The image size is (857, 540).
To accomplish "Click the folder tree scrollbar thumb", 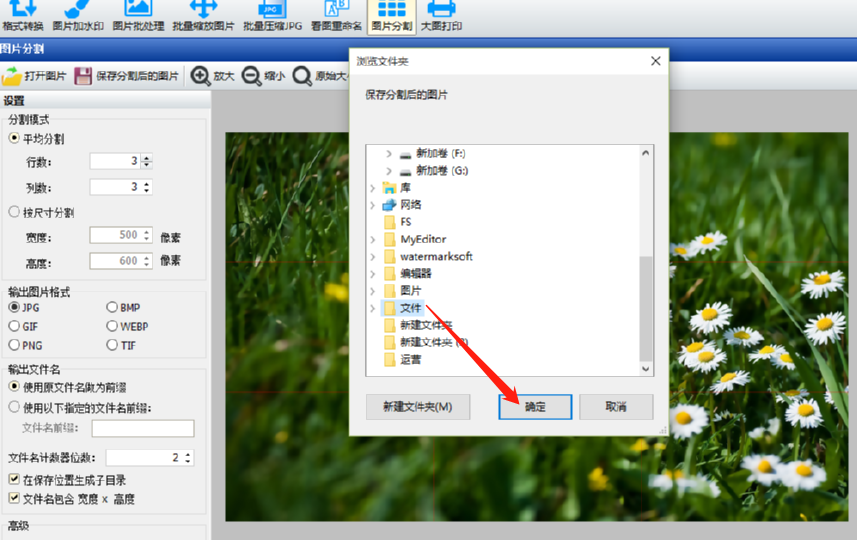I will tap(645, 309).
